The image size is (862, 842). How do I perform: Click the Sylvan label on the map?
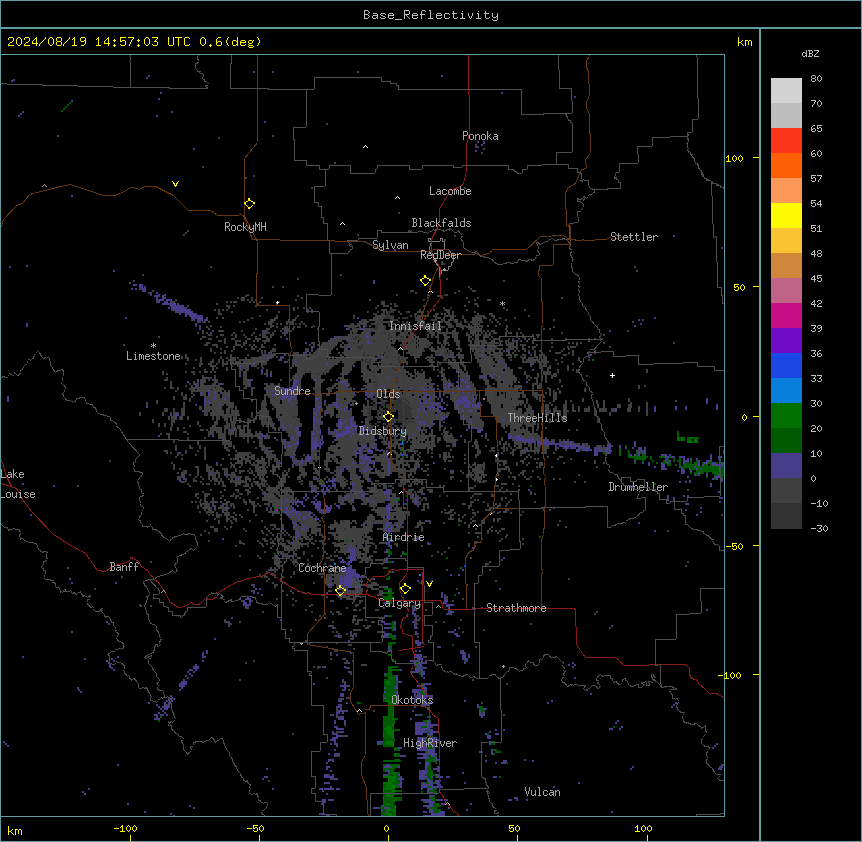point(390,245)
